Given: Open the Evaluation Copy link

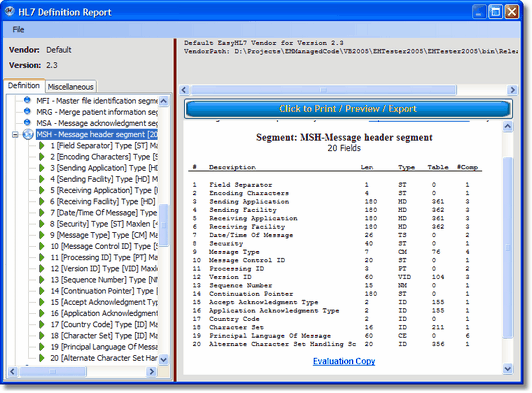Looking at the screenshot, I should click(x=344, y=361).
